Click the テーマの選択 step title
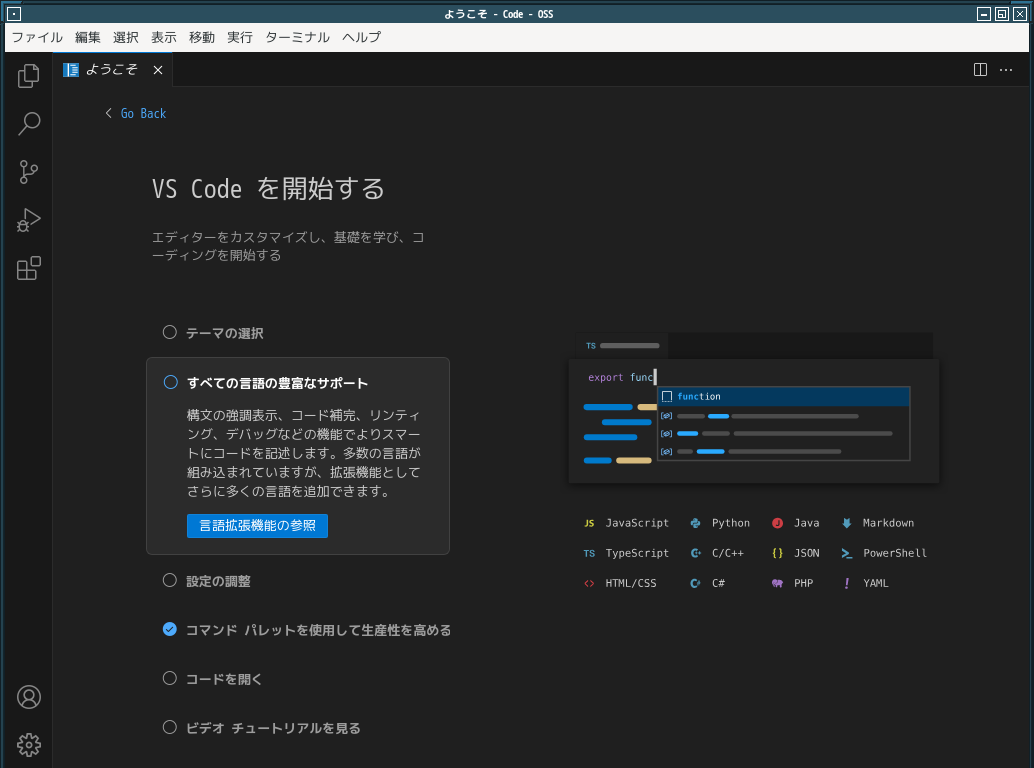 (x=225, y=334)
